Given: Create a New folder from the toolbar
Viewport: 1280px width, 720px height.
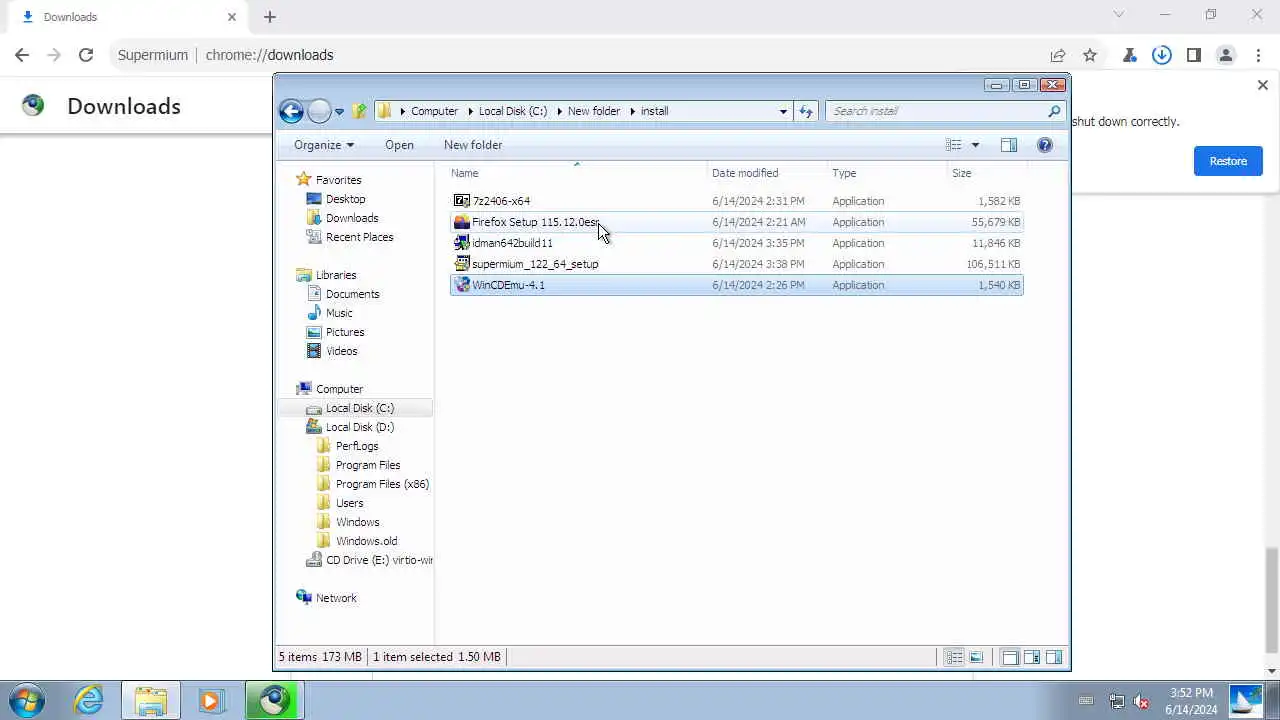Looking at the screenshot, I should point(473,145).
